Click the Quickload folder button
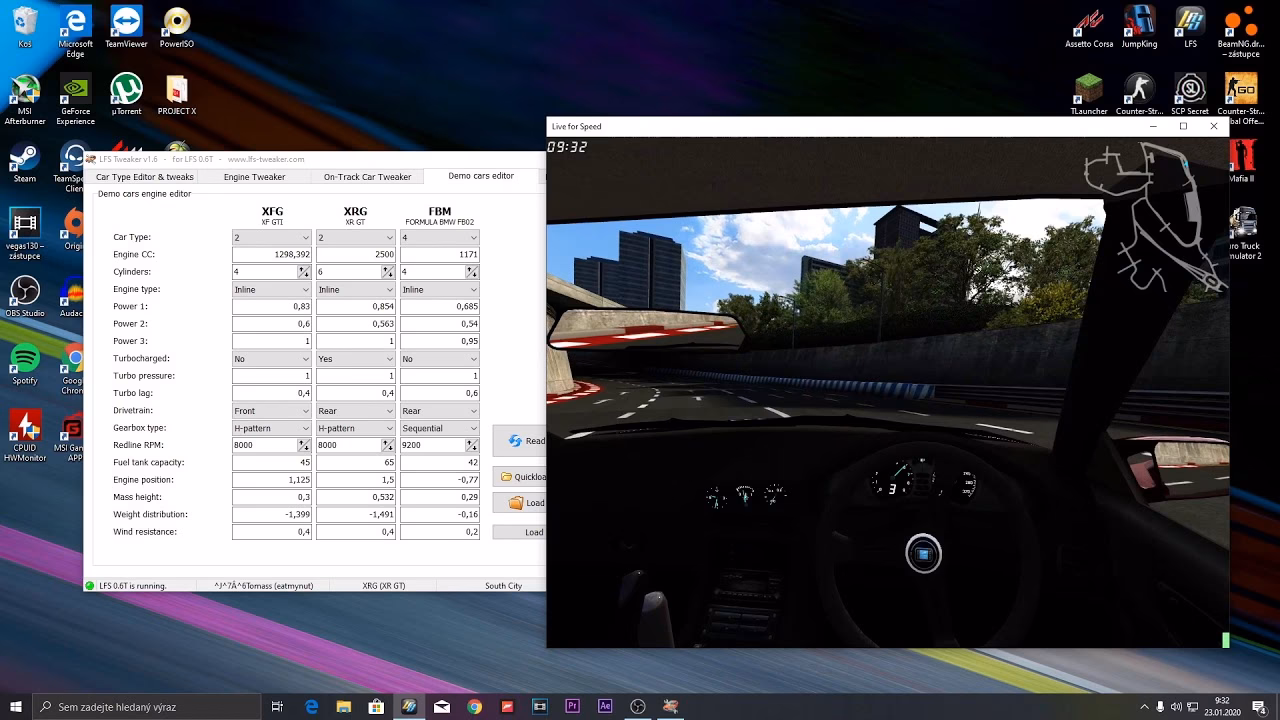Viewport: 1280px width, 720px height. click(522, 477)
